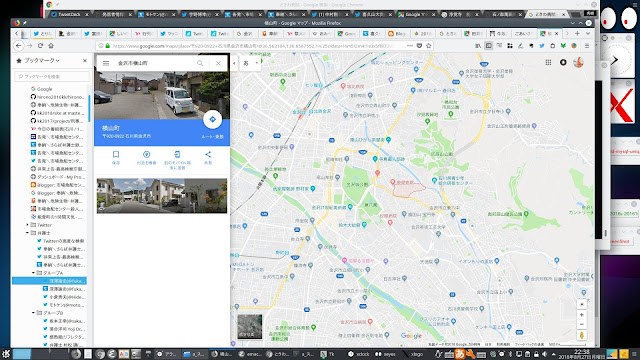Collapse the グループA bookmark folder
640x360 pixels.
[33, 273]
